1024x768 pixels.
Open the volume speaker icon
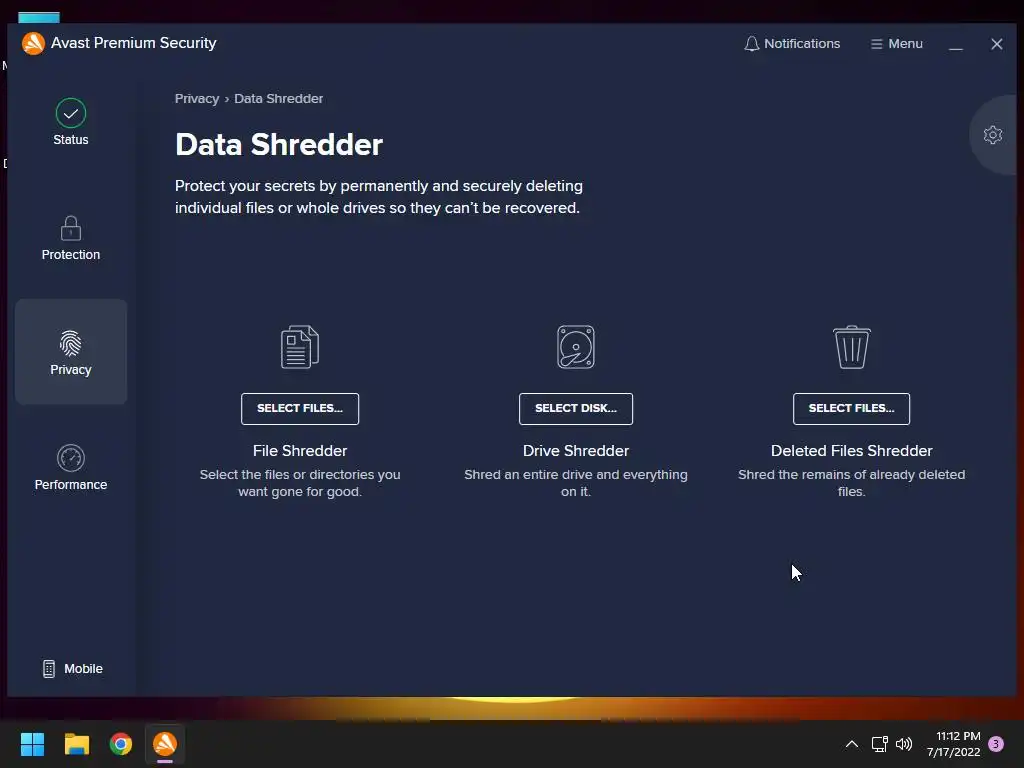904,744
